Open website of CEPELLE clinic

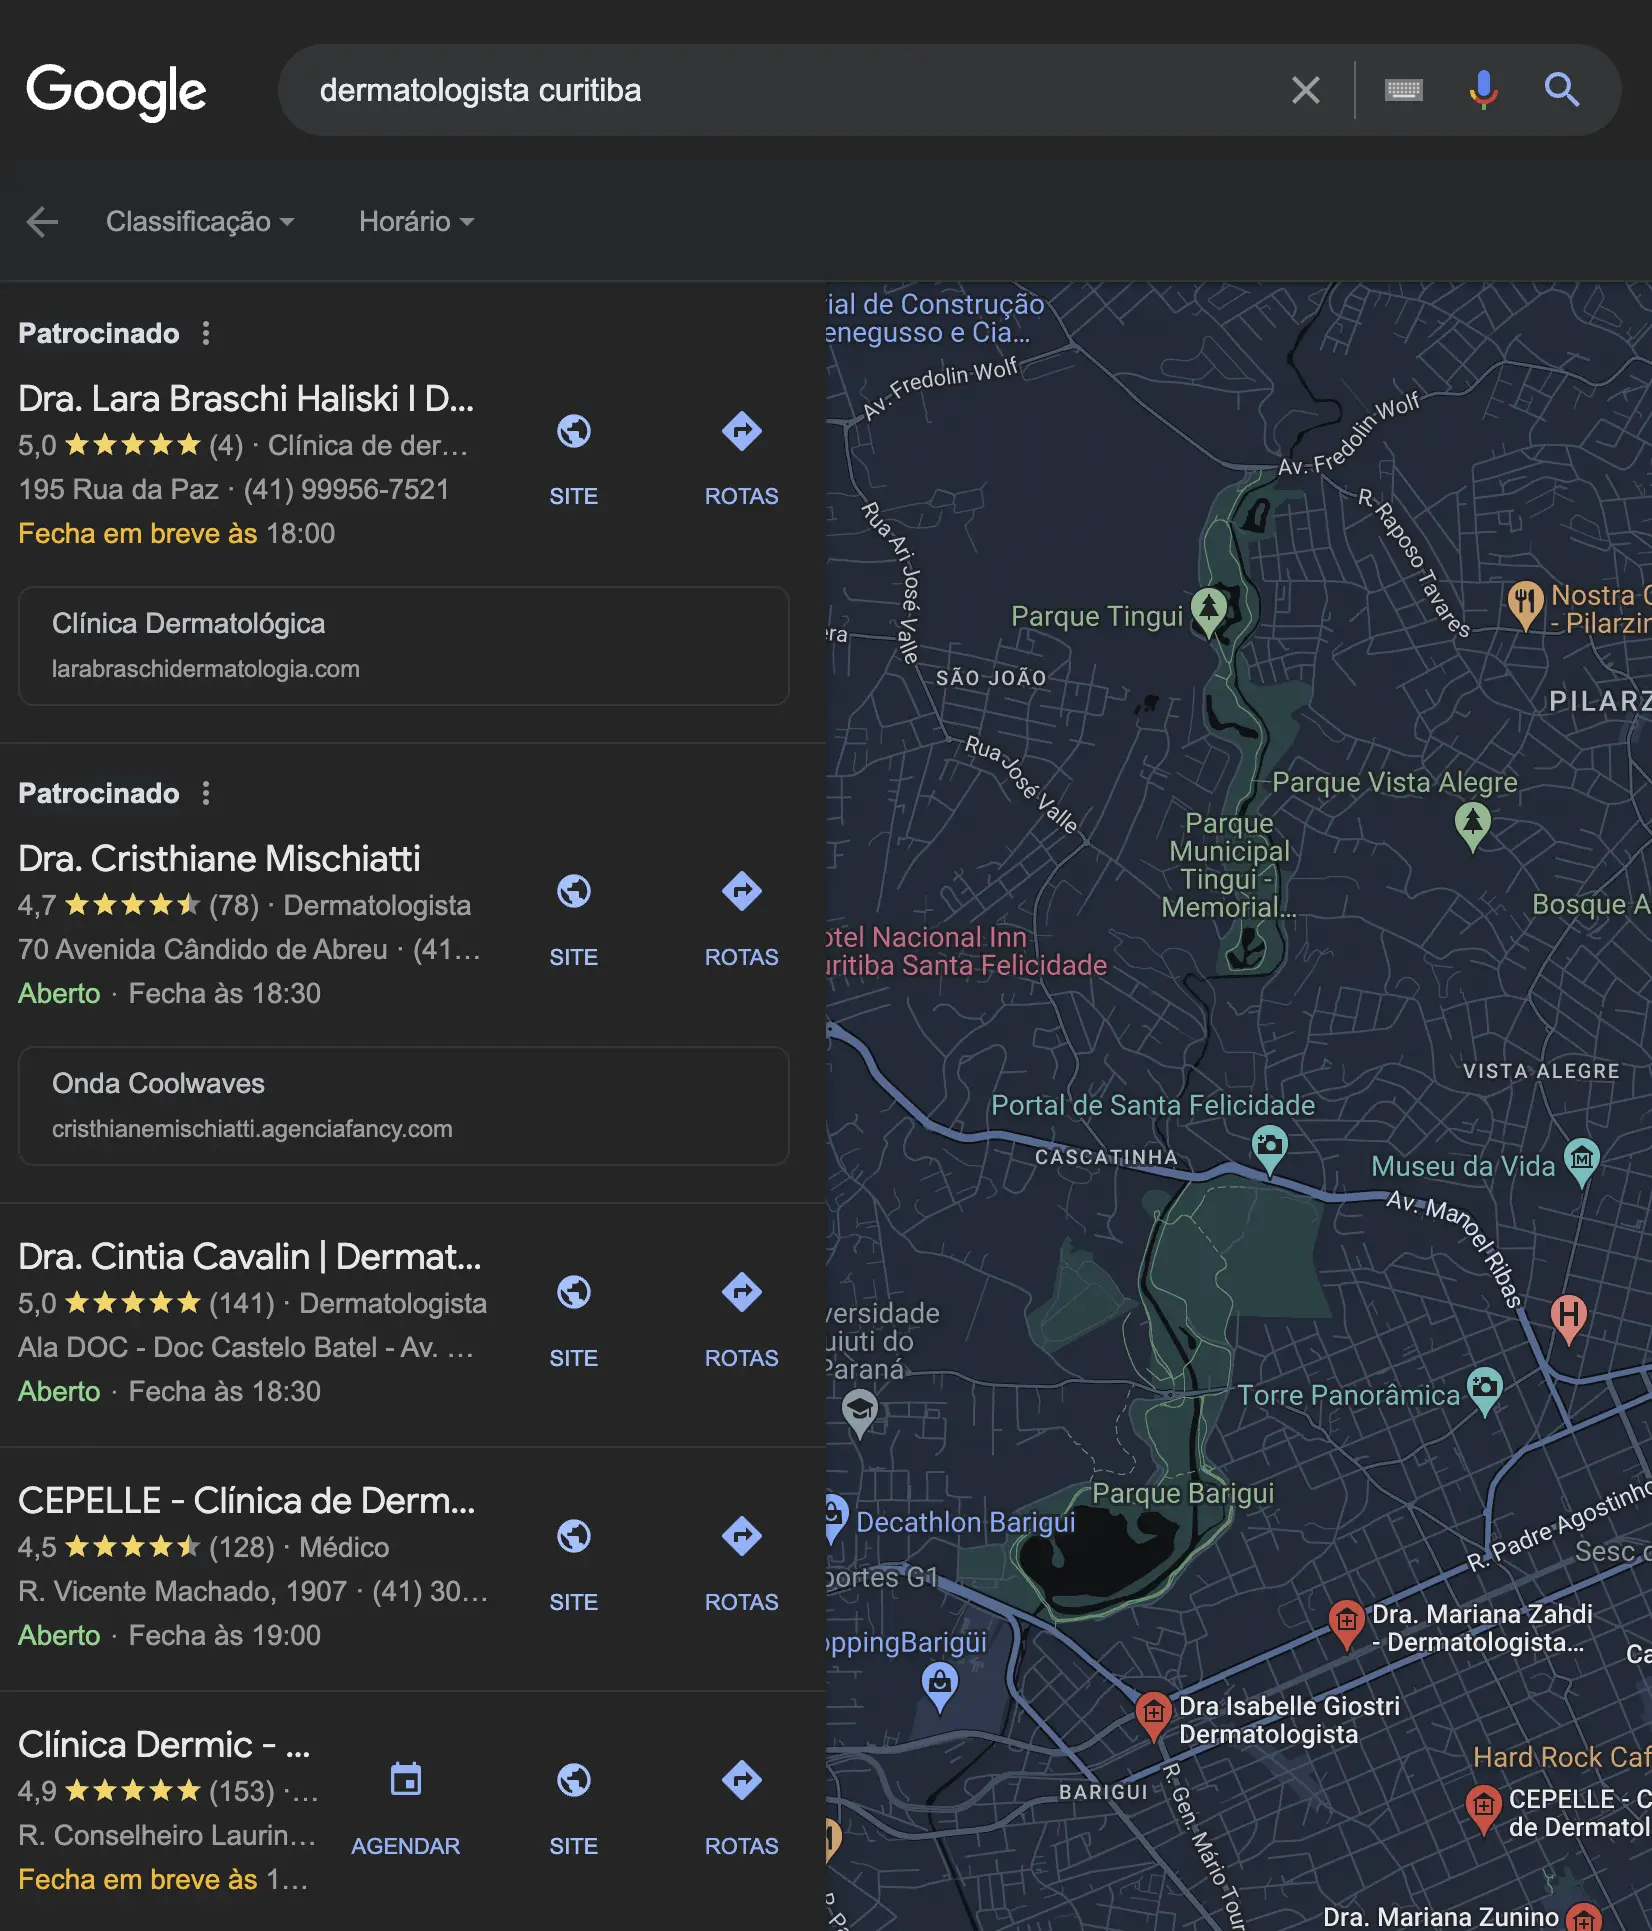click(x=573, y=1564)
